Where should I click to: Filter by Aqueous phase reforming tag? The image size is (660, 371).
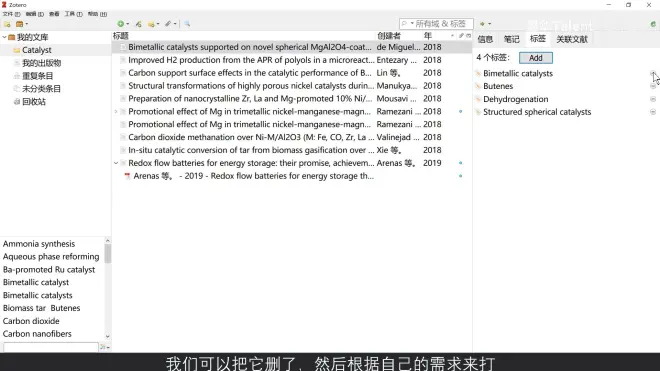[x=51, y=256]
